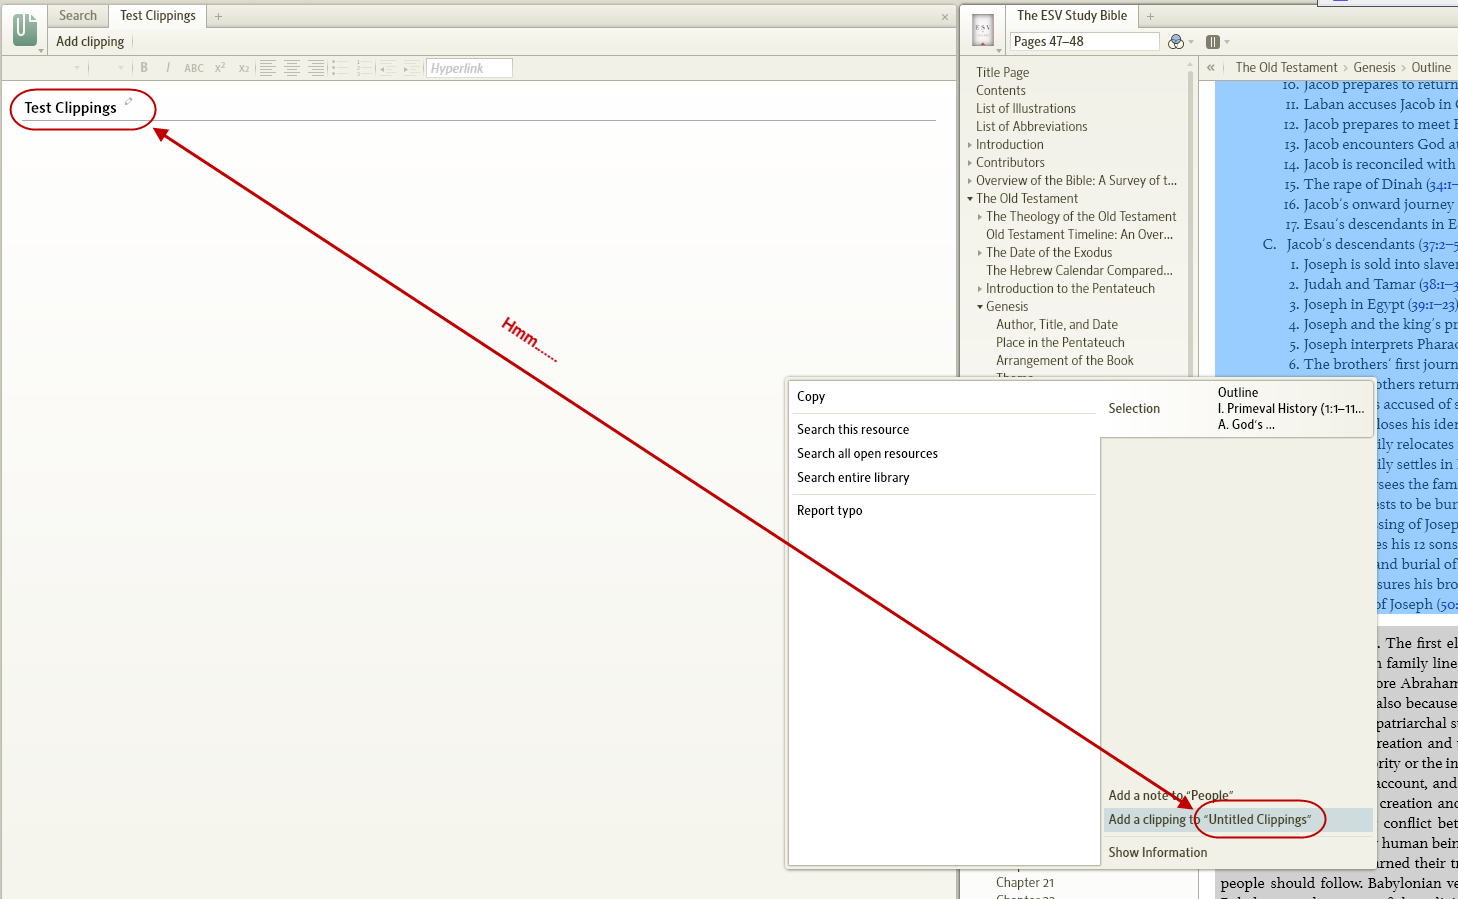This screenshot has height=899, width=1458.
Task: Switch to the Search tab
Action: [78, 16]
